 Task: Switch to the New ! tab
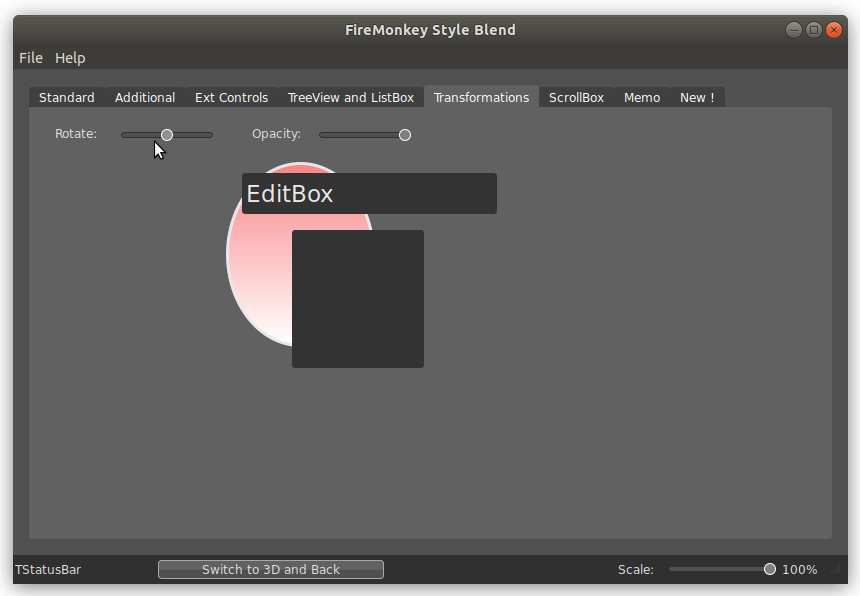pyautogui.click(x=697, y=98)
